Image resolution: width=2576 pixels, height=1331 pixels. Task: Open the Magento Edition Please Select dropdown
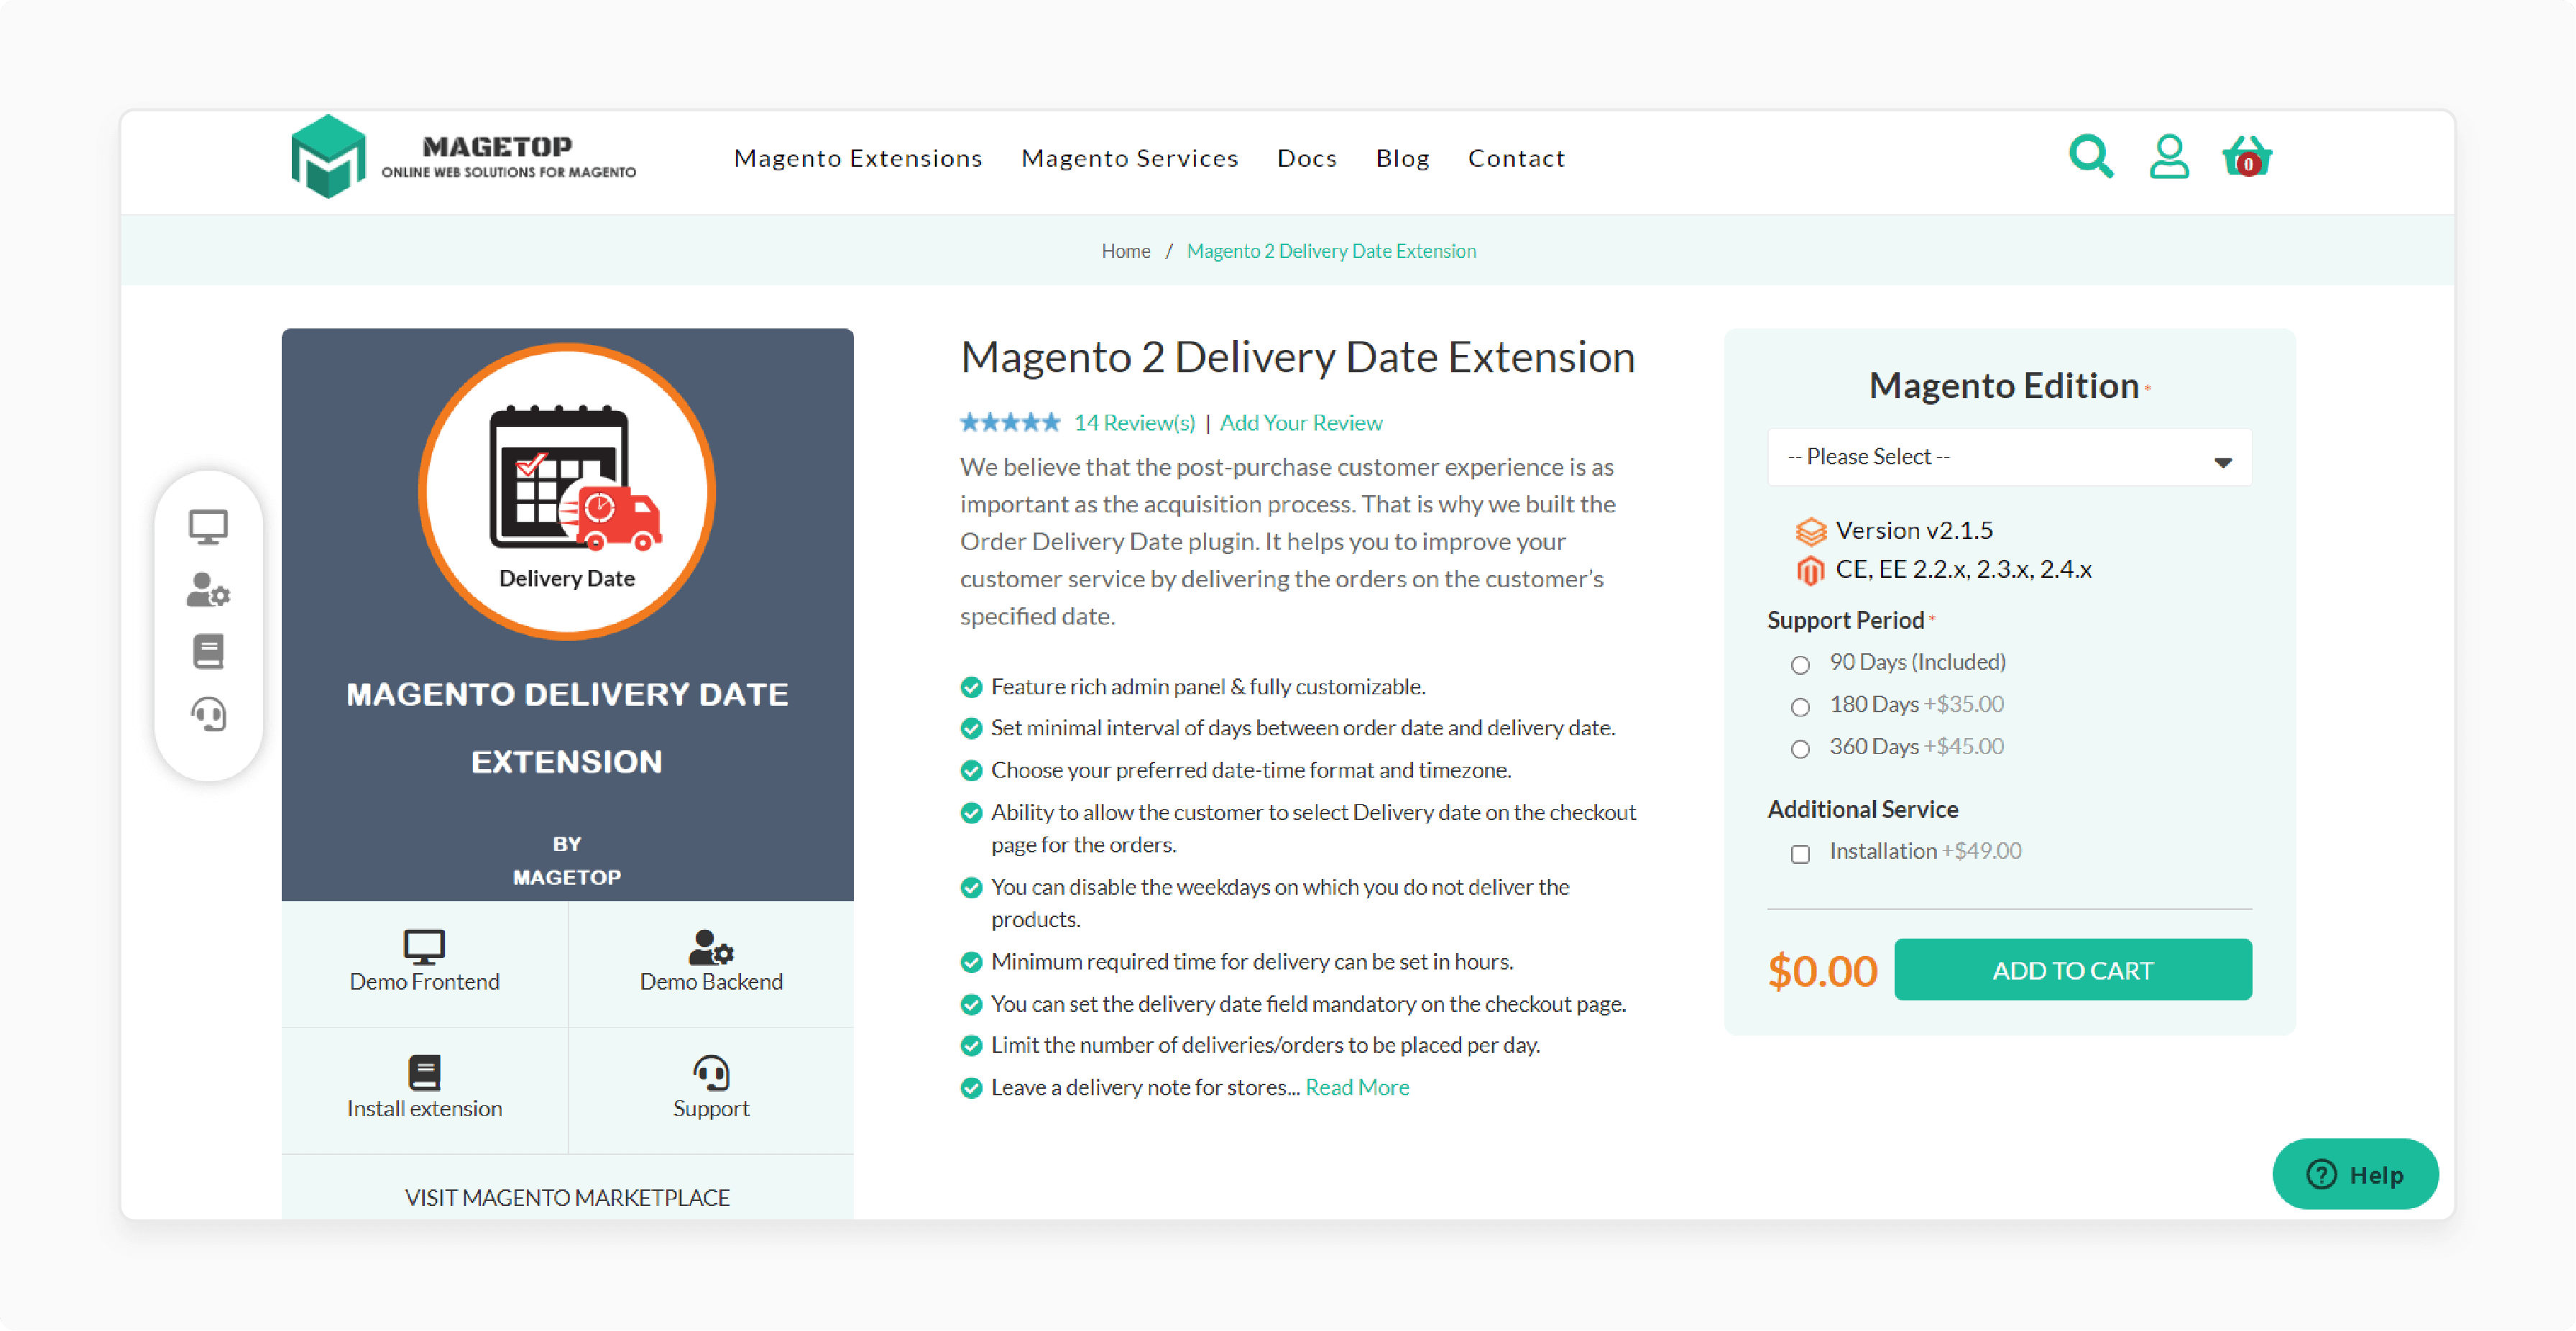coord(2009,457)
